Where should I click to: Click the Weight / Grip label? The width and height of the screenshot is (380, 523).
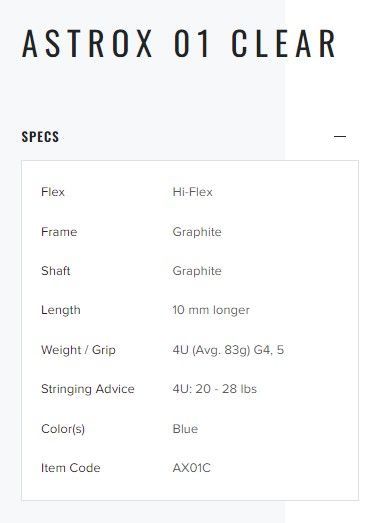tap(78, 350)
